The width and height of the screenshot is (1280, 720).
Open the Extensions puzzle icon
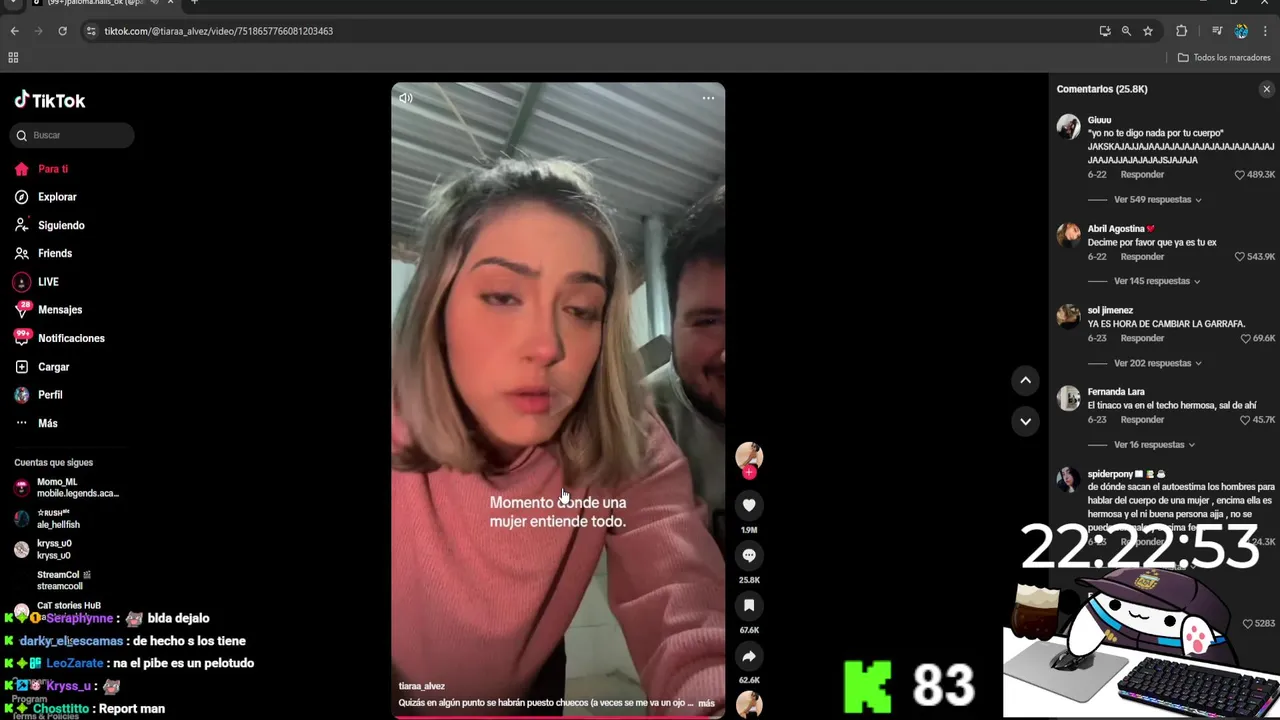tap(1181, 31)
